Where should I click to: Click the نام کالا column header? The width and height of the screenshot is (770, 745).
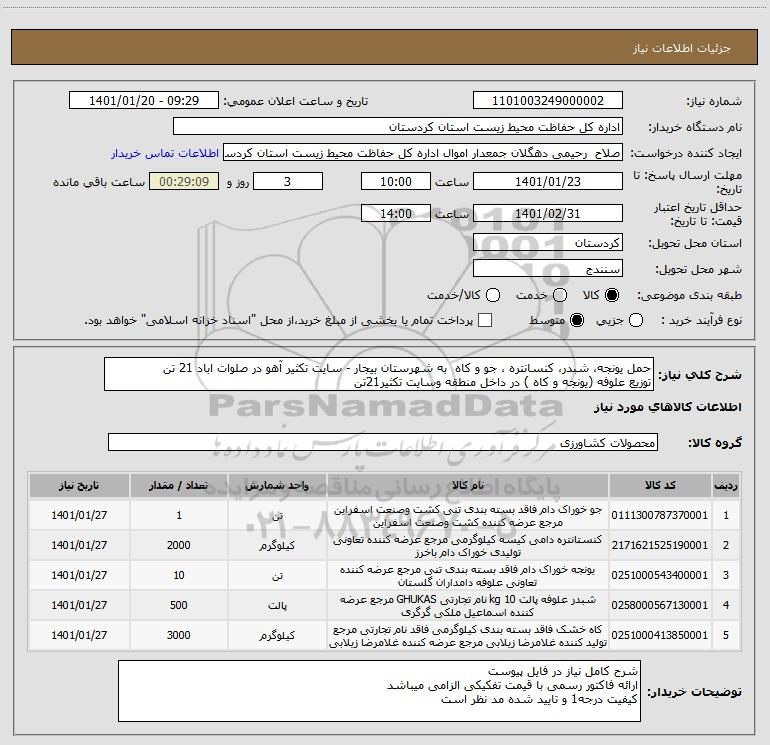468,485
